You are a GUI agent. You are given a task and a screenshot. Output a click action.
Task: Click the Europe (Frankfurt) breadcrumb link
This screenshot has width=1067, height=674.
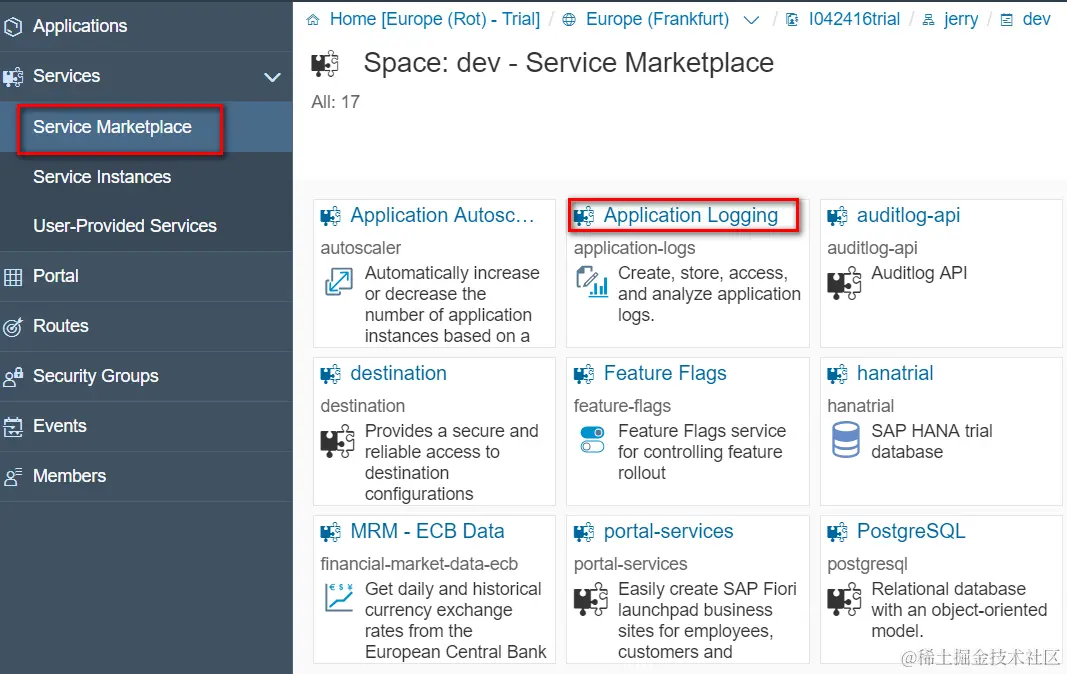point(657,19)
